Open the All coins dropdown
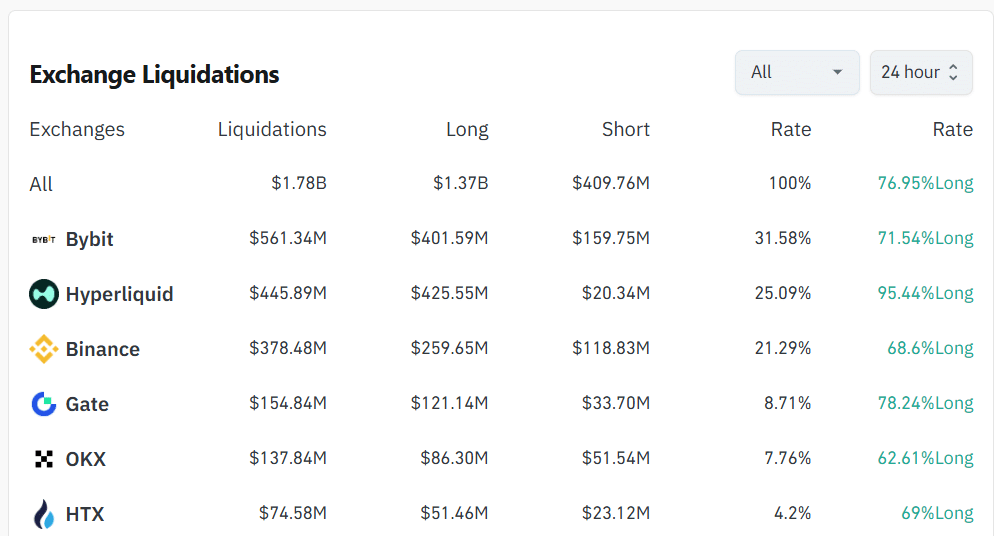 coord(796,72)
